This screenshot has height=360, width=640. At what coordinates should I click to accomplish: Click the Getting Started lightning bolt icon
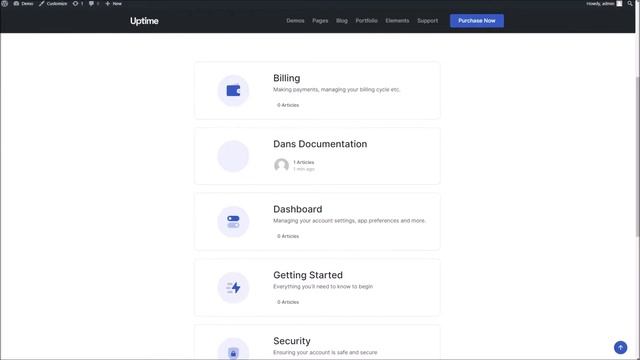click(x=233, y=287)
